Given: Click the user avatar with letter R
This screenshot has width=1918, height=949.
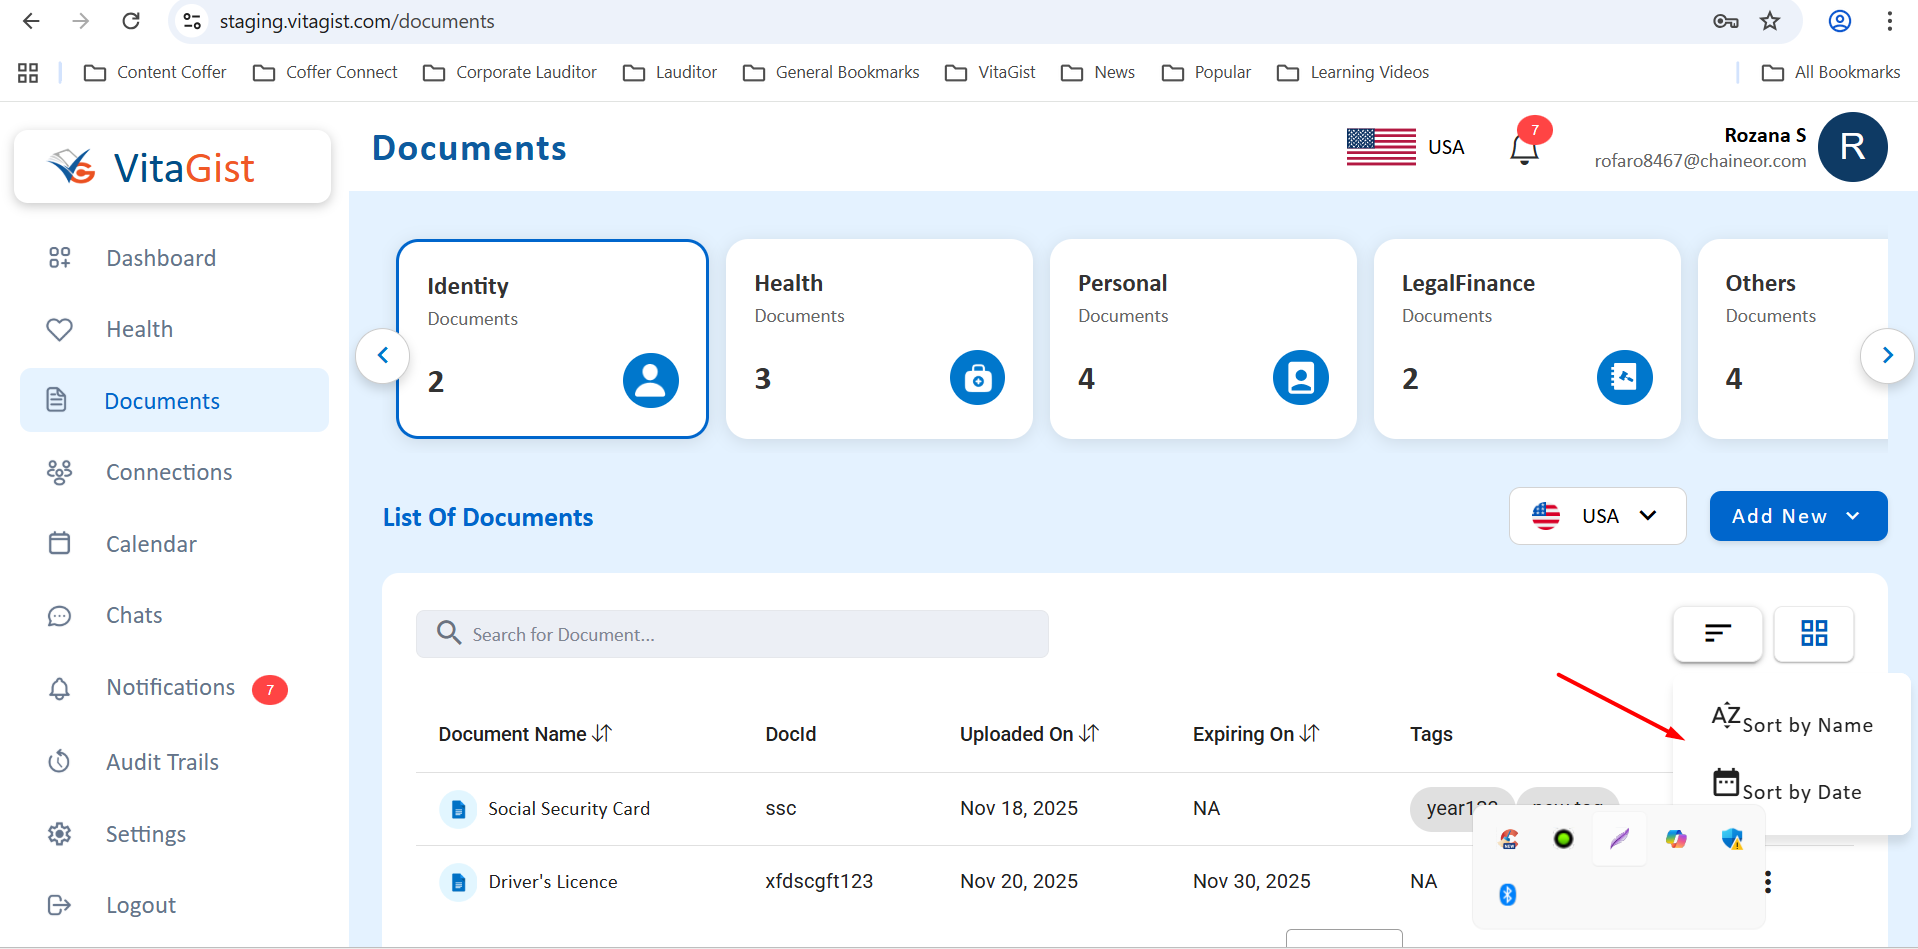Looking at the screenshot, I should (1852, 147).
